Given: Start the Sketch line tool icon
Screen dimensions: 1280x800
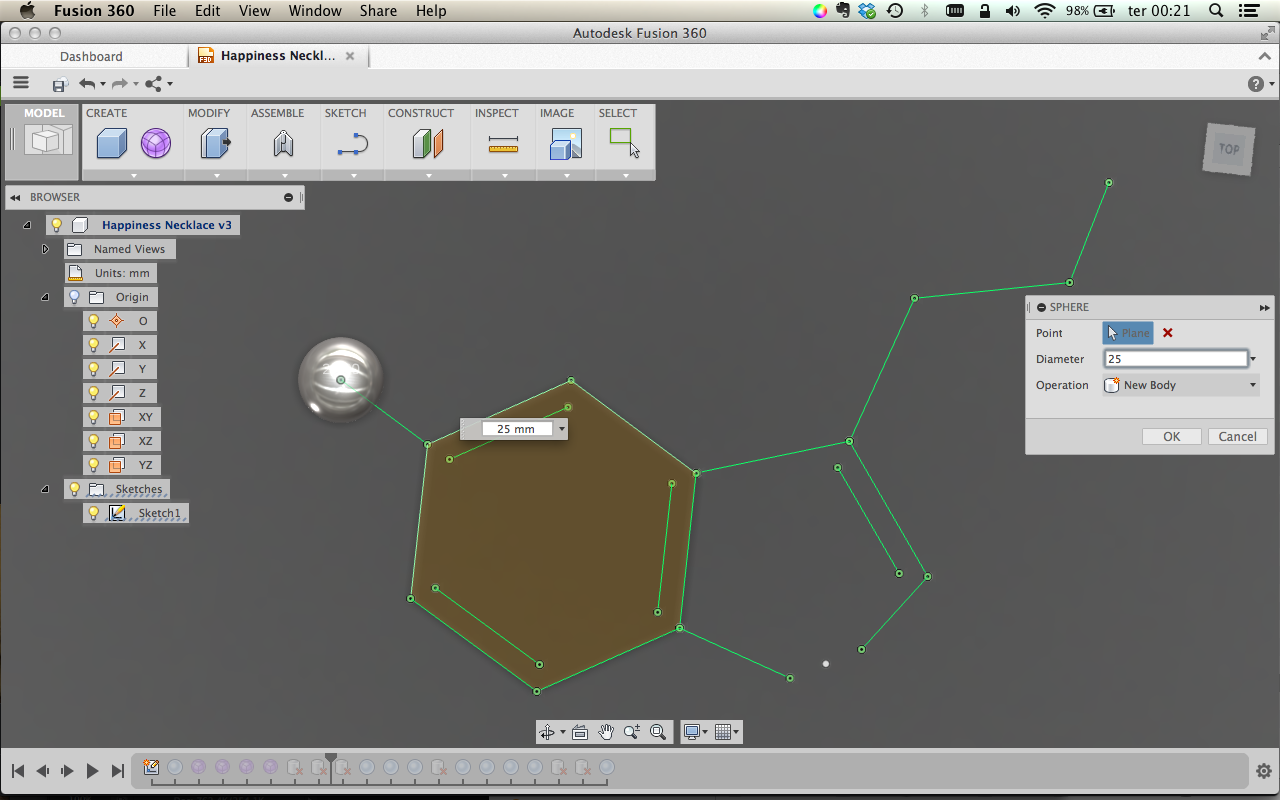Looking at the screenshot, I should coord(352,145).
